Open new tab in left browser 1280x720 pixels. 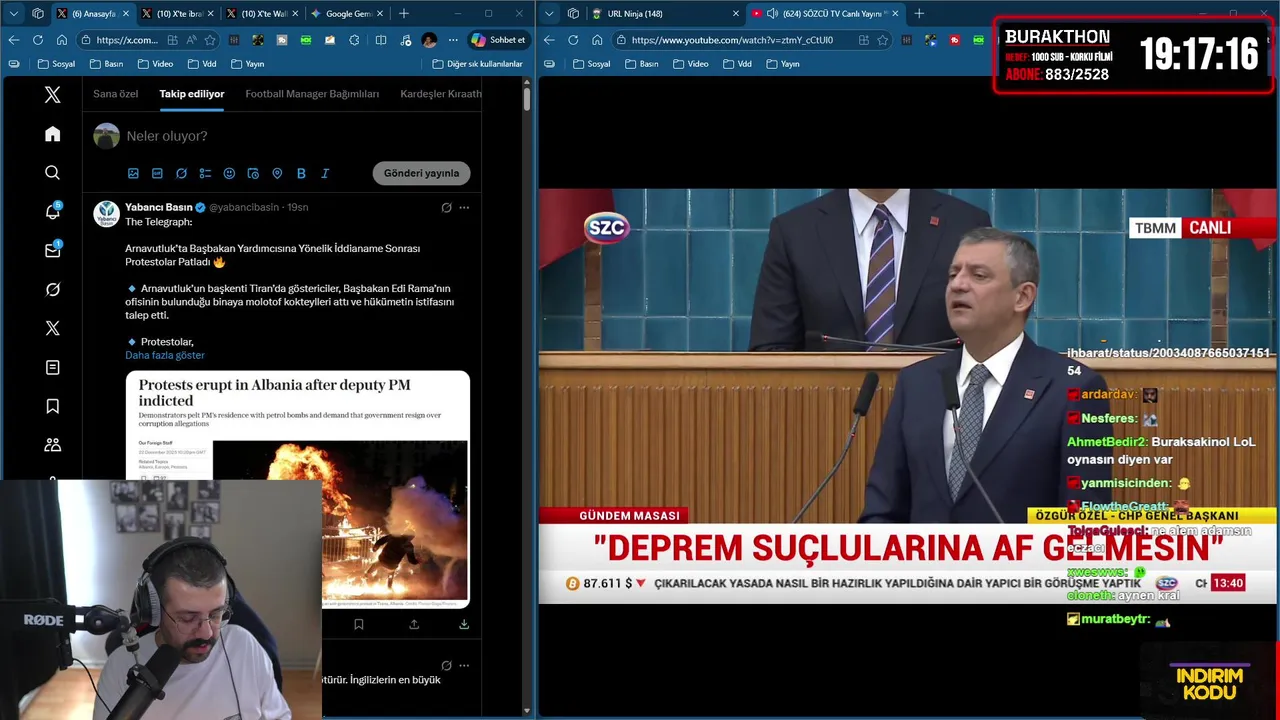(x=404, y=13)
